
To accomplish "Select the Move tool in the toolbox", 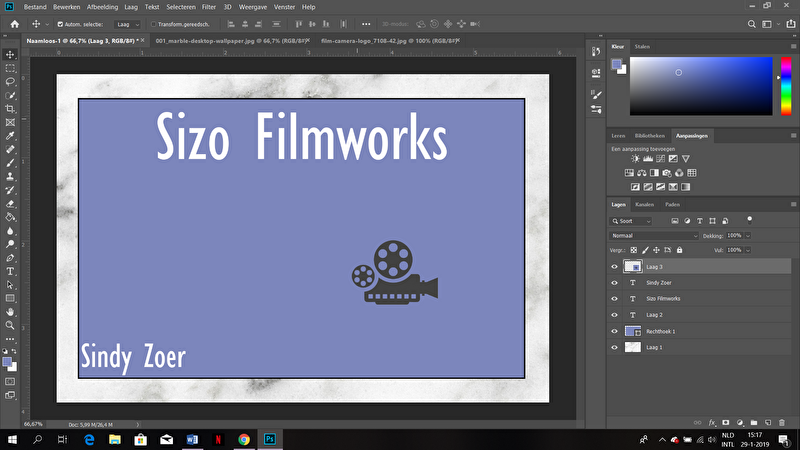I will click(11, 54).
